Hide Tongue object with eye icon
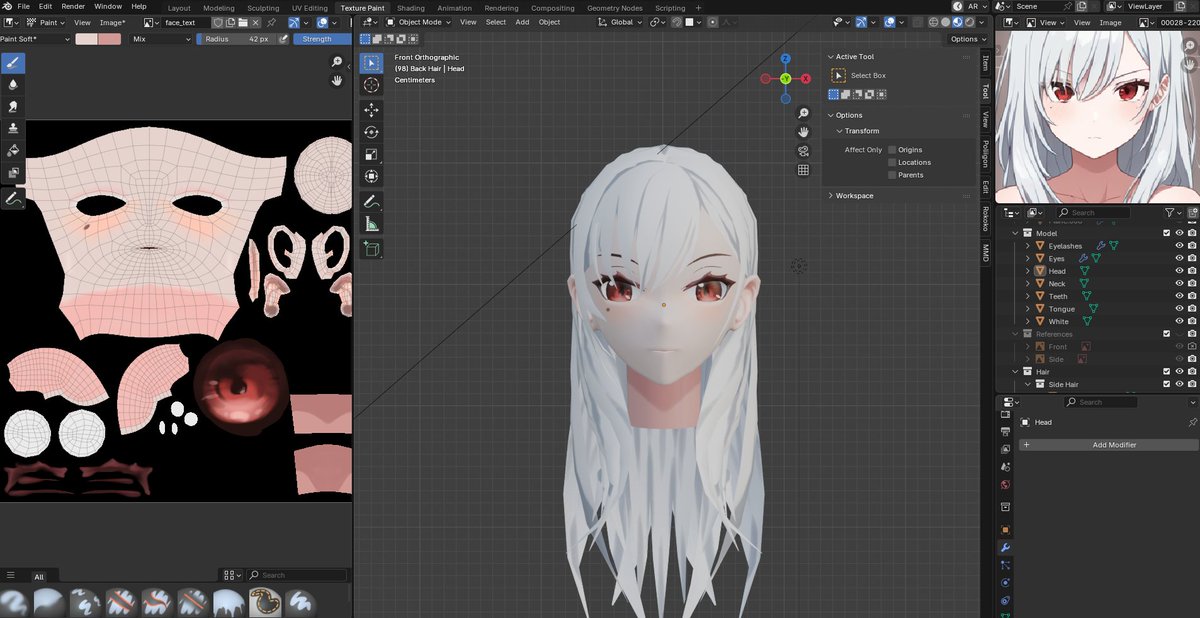The height and width of the screenshot is (618, 1200). click(1179, 309)
